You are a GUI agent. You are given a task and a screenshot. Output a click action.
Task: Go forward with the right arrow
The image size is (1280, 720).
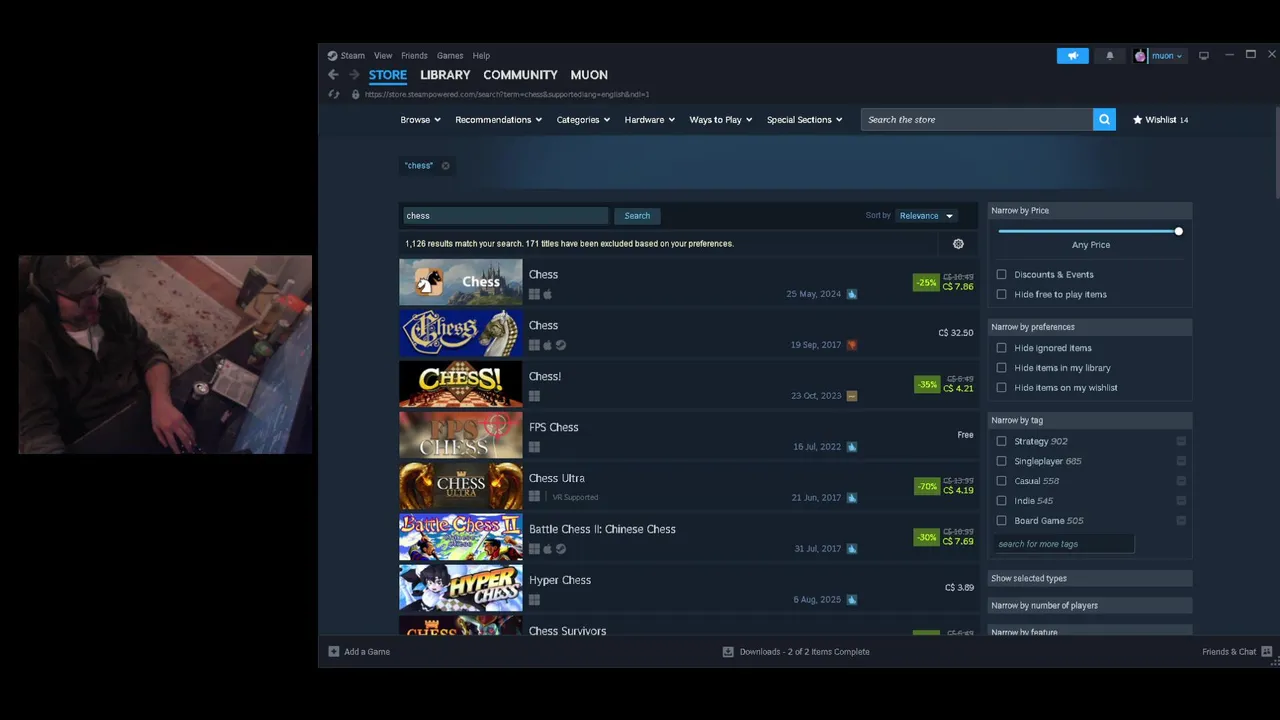(354, 75)
